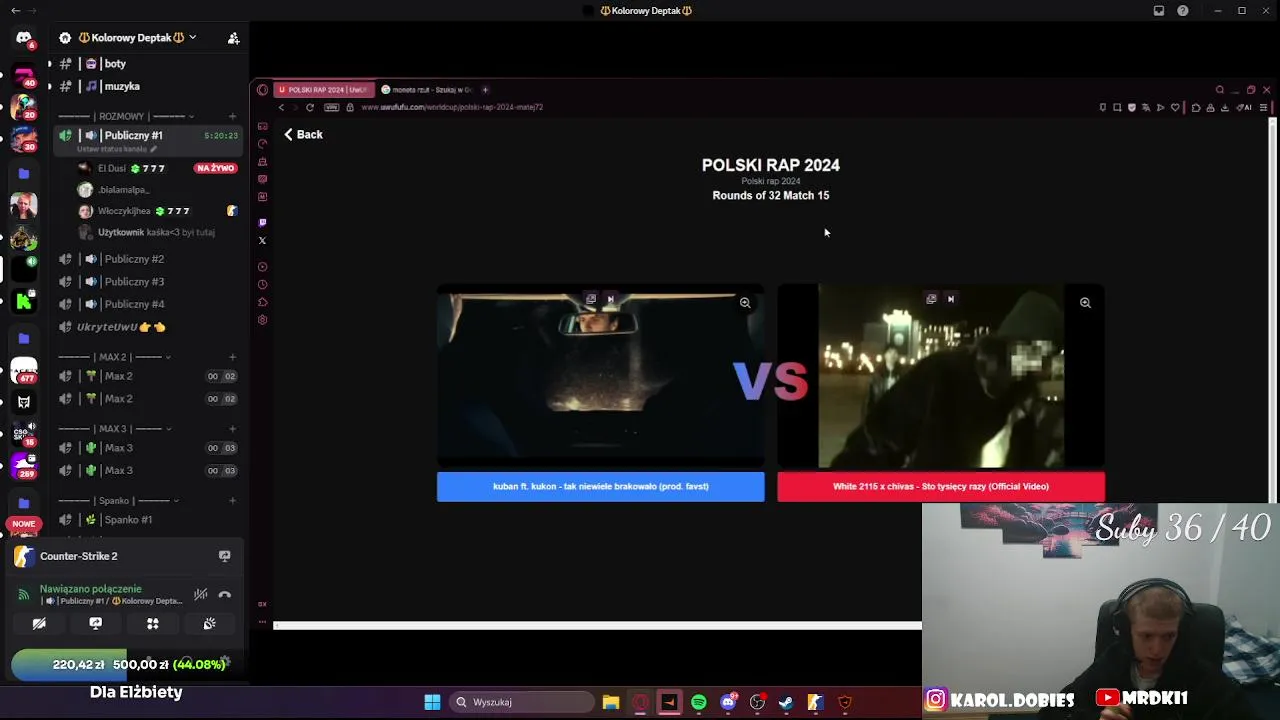Collapse the ROZMOWY category

(127, 117)
